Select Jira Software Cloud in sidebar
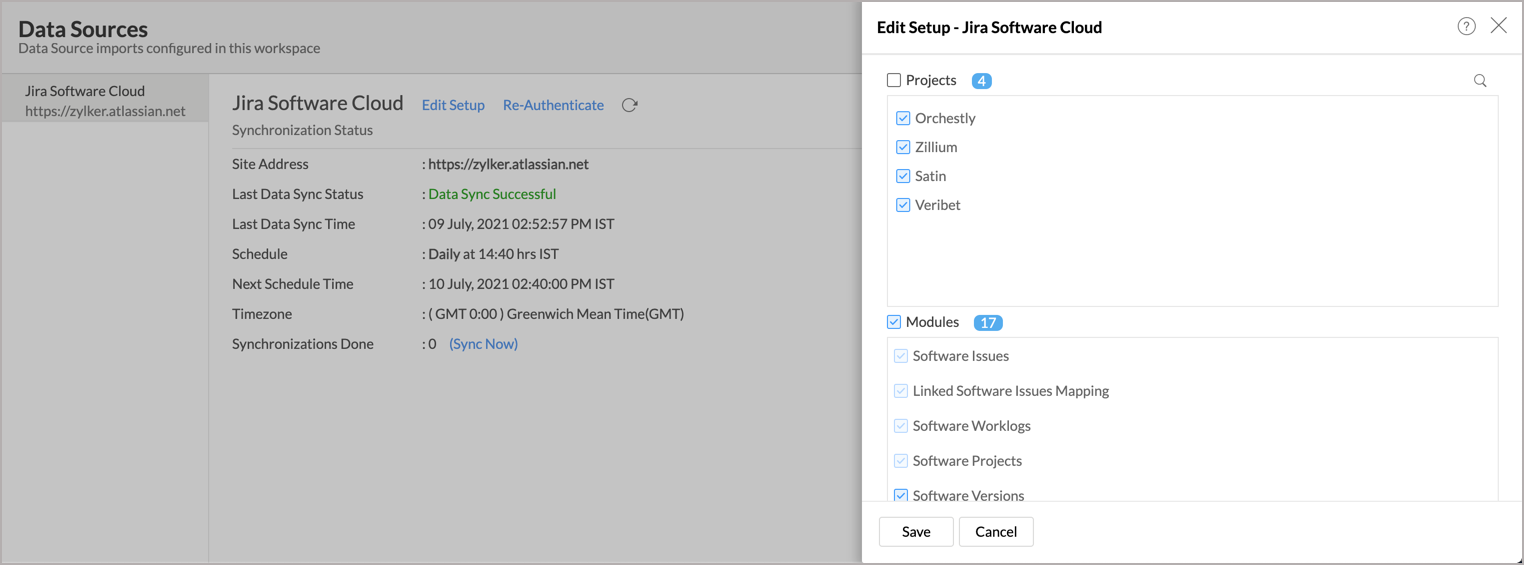Image resolution: width=1524 pixels, height=565 pixels. pos(105,100)
